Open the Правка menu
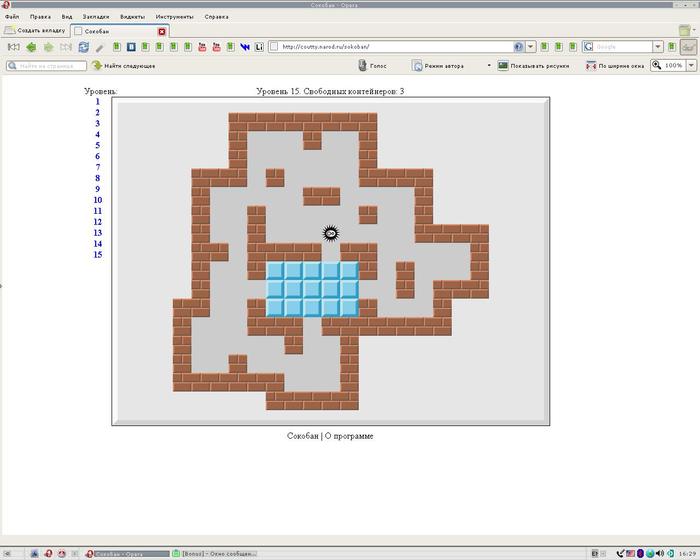 40,17
